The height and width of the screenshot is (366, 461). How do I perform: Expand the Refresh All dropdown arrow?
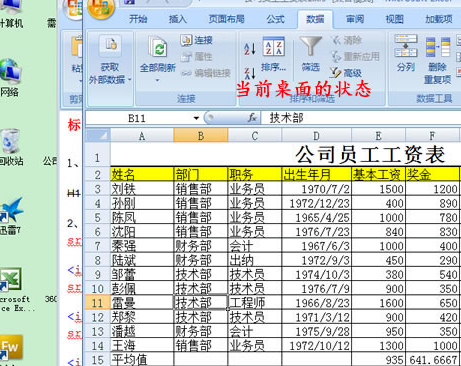point(158,80)
